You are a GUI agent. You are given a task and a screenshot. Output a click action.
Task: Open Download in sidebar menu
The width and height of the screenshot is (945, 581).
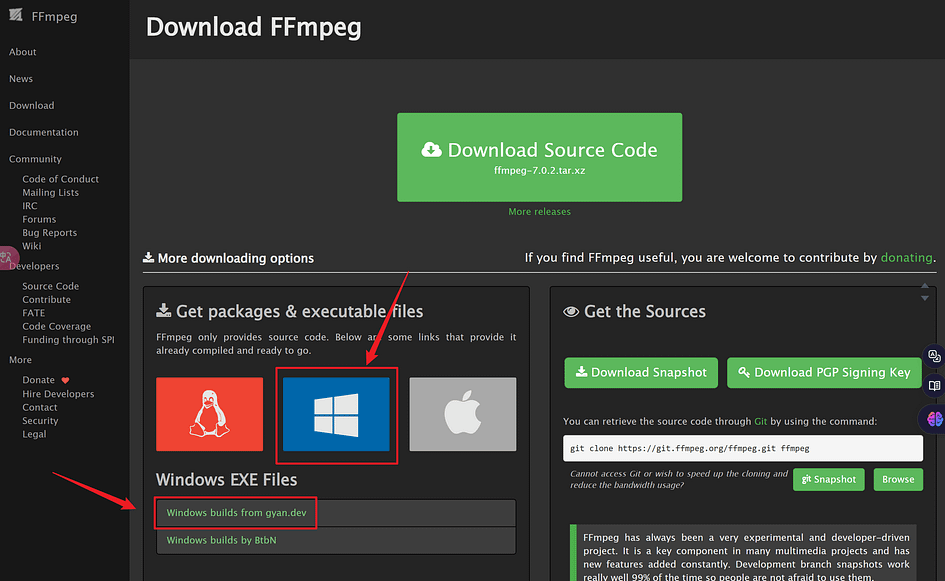31,105
